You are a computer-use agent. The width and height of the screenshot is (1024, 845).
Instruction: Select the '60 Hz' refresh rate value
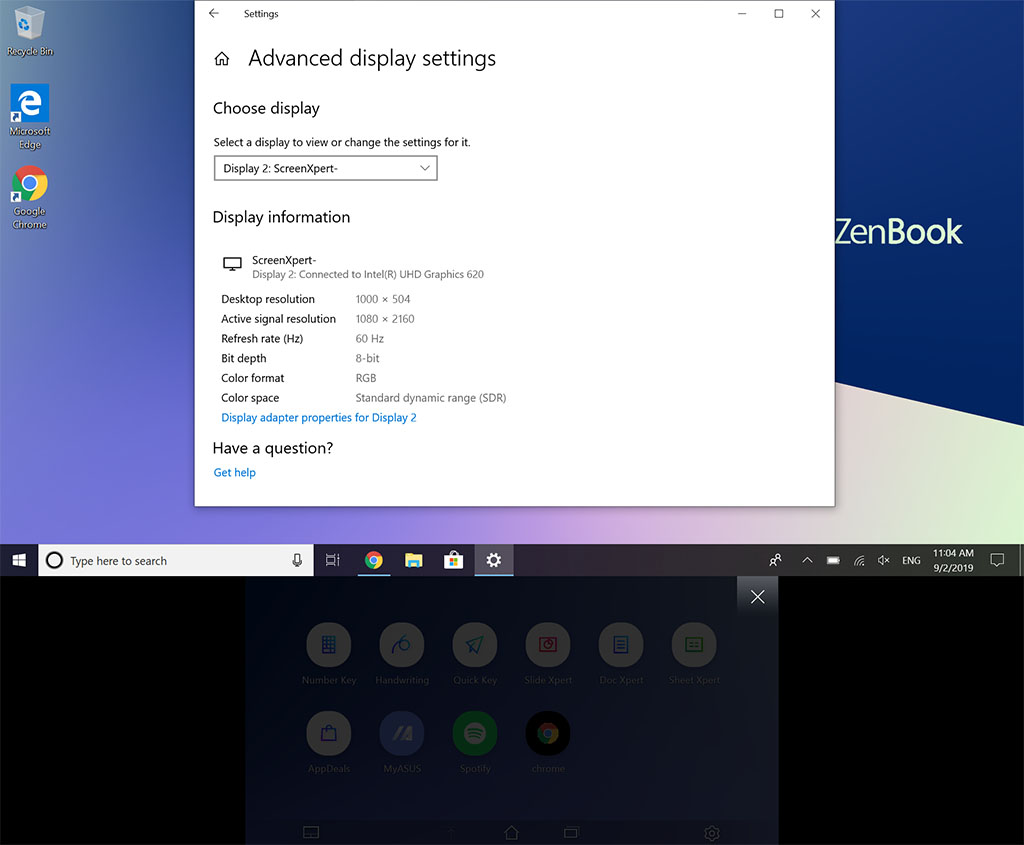[370, 338]
